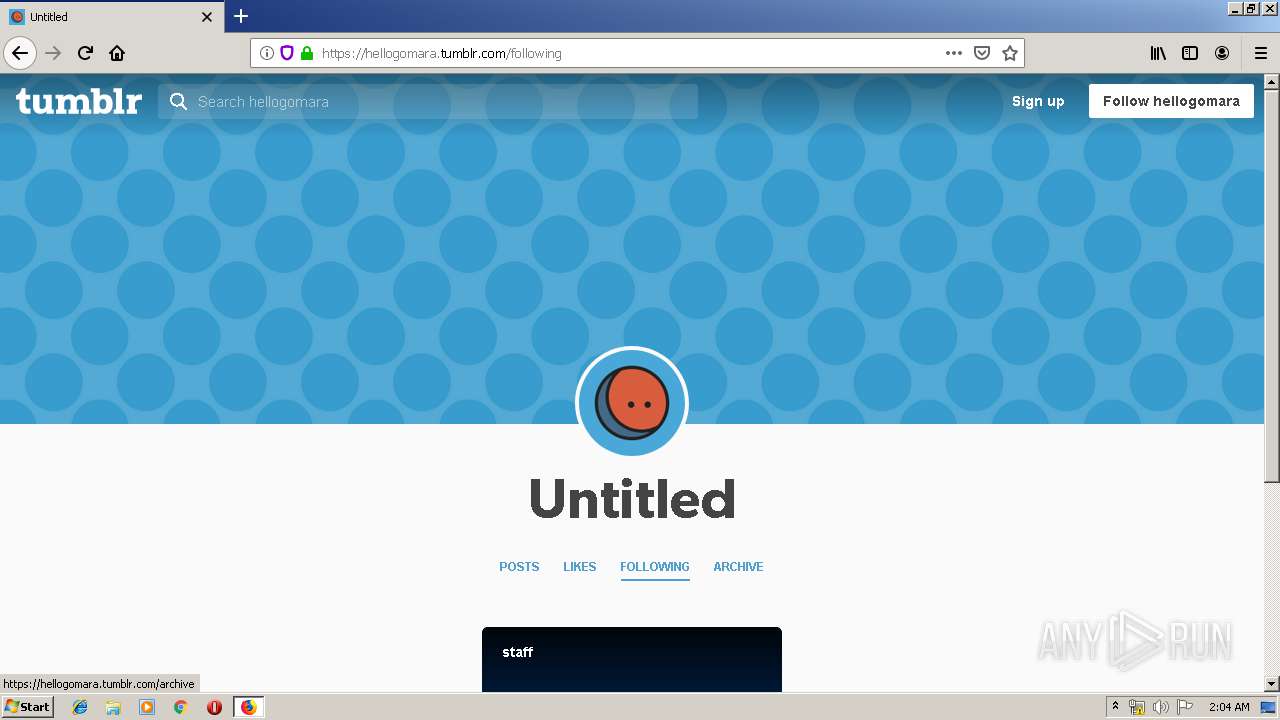Open a new browser tab
The width and height of the screenshot is (1280, 720).
(x=241, y=16)
